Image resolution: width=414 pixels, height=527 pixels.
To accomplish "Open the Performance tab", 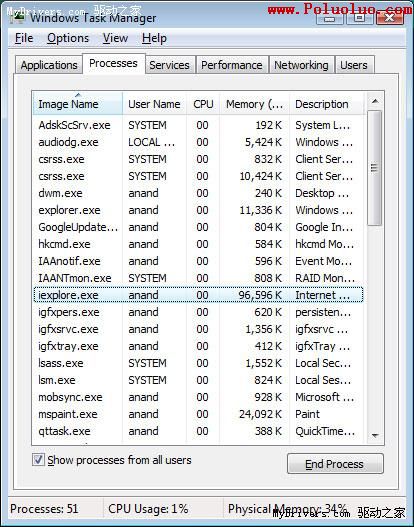I will tap(232, 65).
